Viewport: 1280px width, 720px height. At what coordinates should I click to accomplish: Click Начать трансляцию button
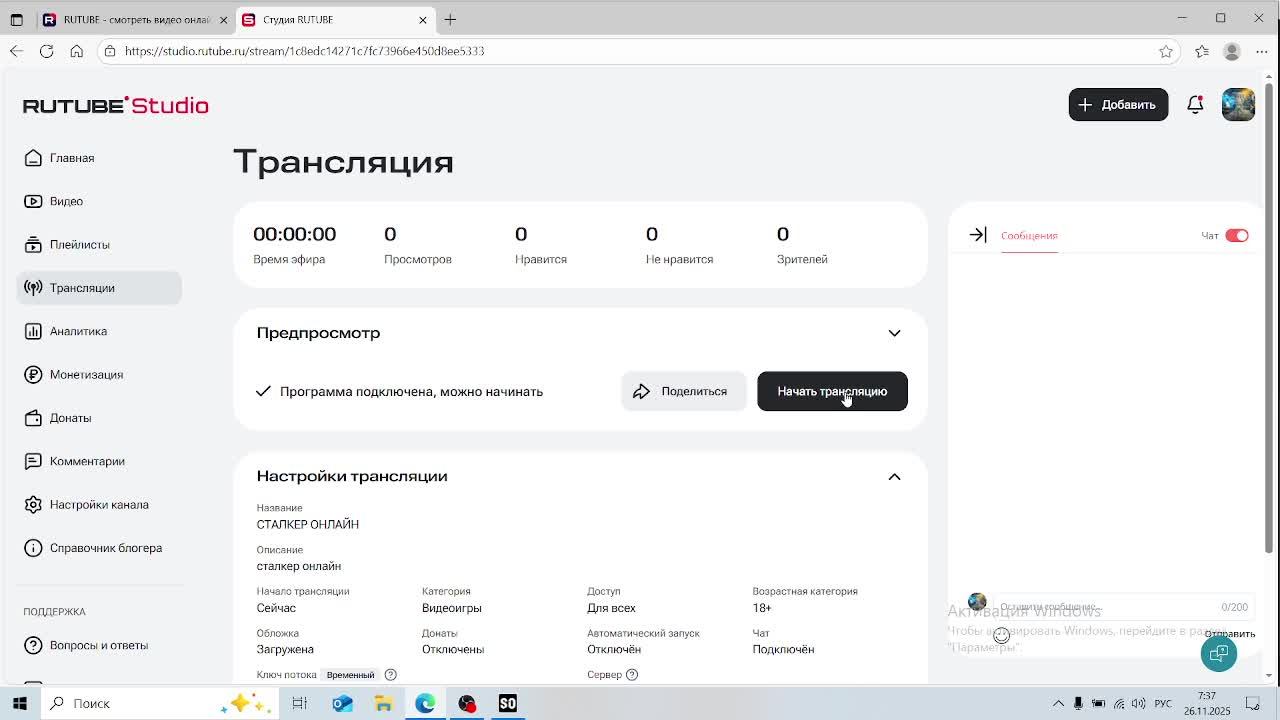(832, 391)
